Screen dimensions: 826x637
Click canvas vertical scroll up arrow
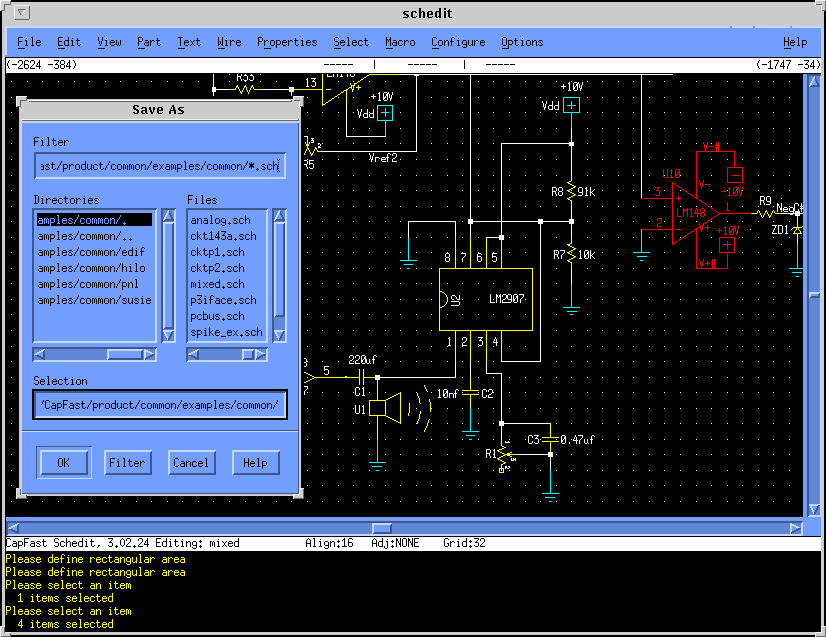(814, 81)
